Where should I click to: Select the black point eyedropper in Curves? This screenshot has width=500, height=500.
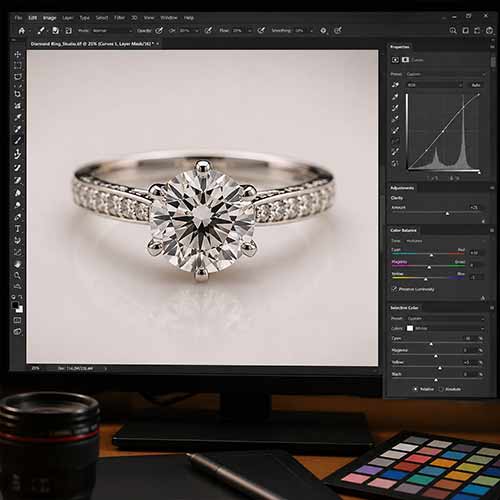tap(395, 97)
